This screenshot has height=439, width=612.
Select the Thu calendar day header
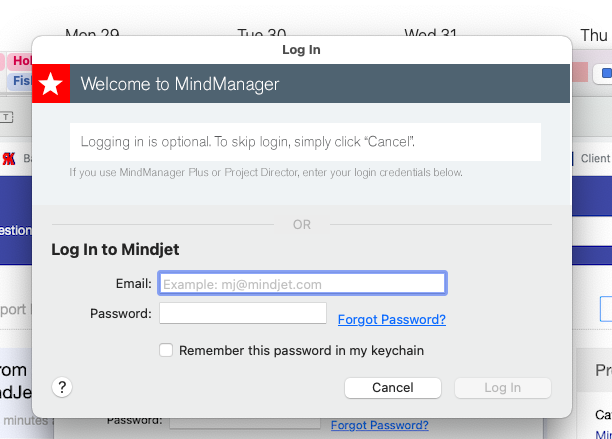tap(594, 34)
